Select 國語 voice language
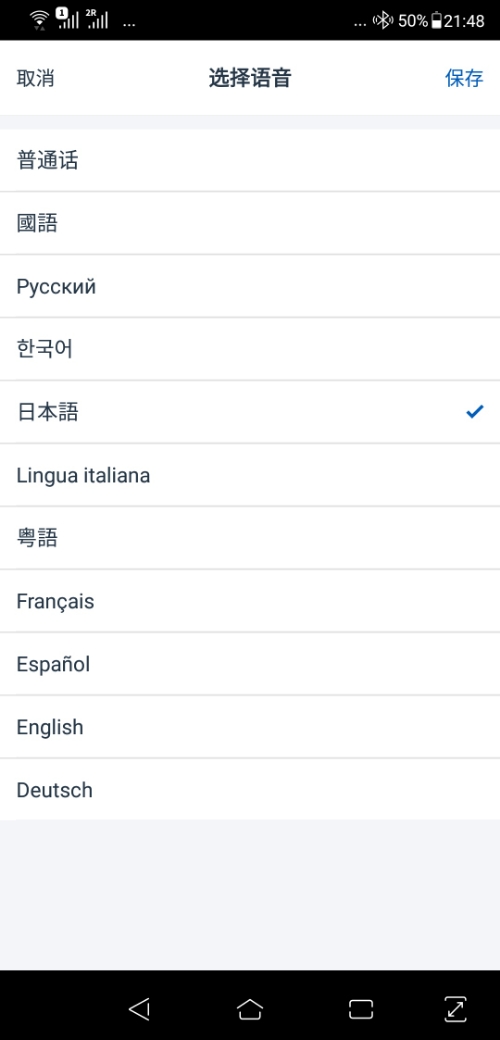 [x=250, y=224]
